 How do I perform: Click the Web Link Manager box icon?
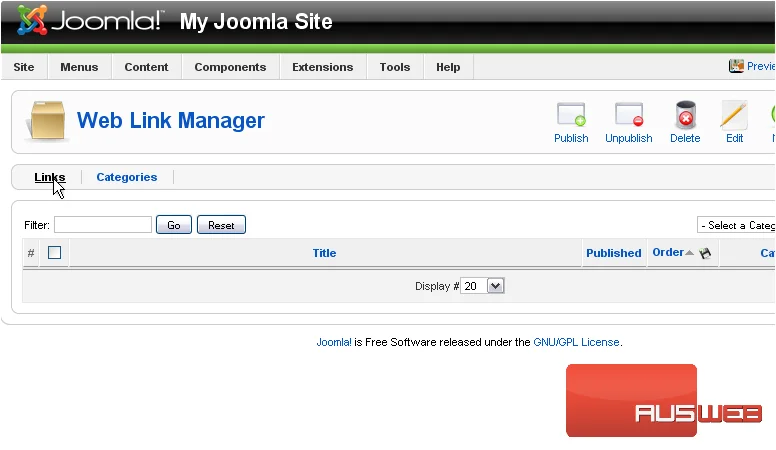[x=47, y=120]
